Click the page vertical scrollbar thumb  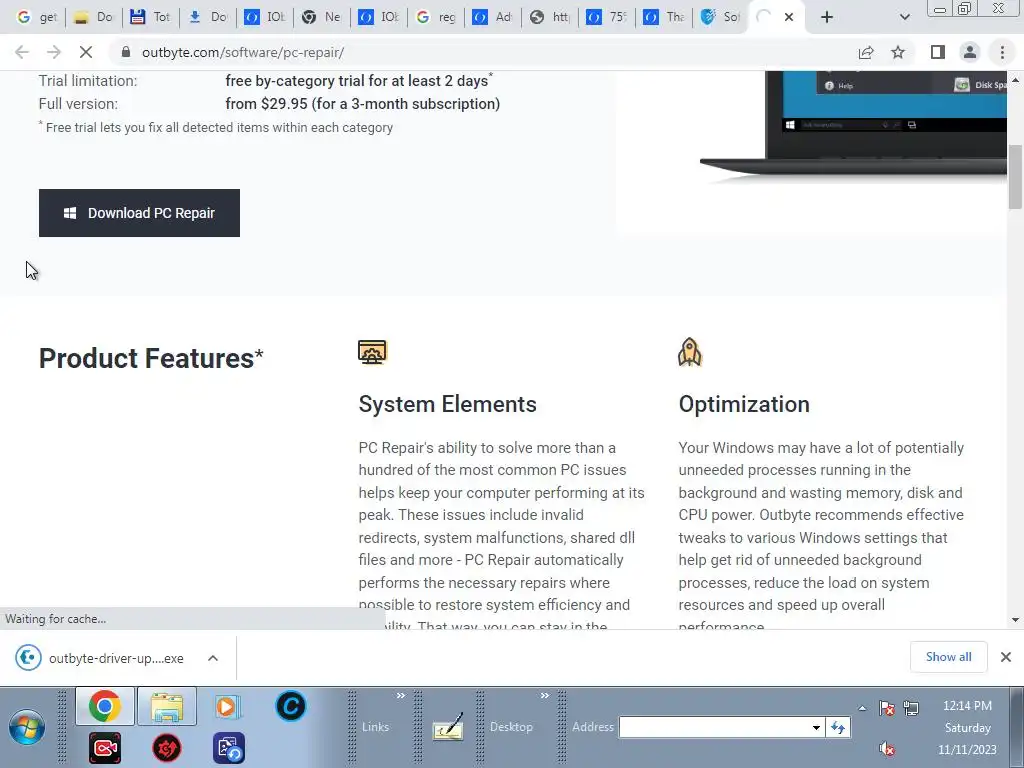(x=1015, y=176)
